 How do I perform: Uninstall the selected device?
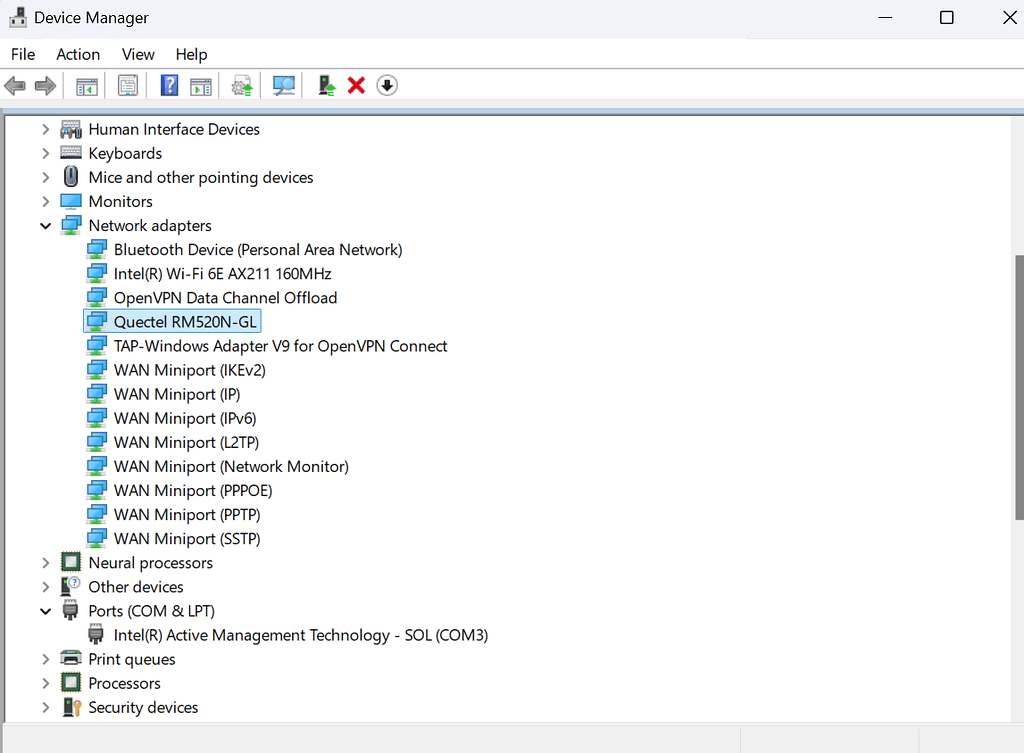tap(356, 85)
